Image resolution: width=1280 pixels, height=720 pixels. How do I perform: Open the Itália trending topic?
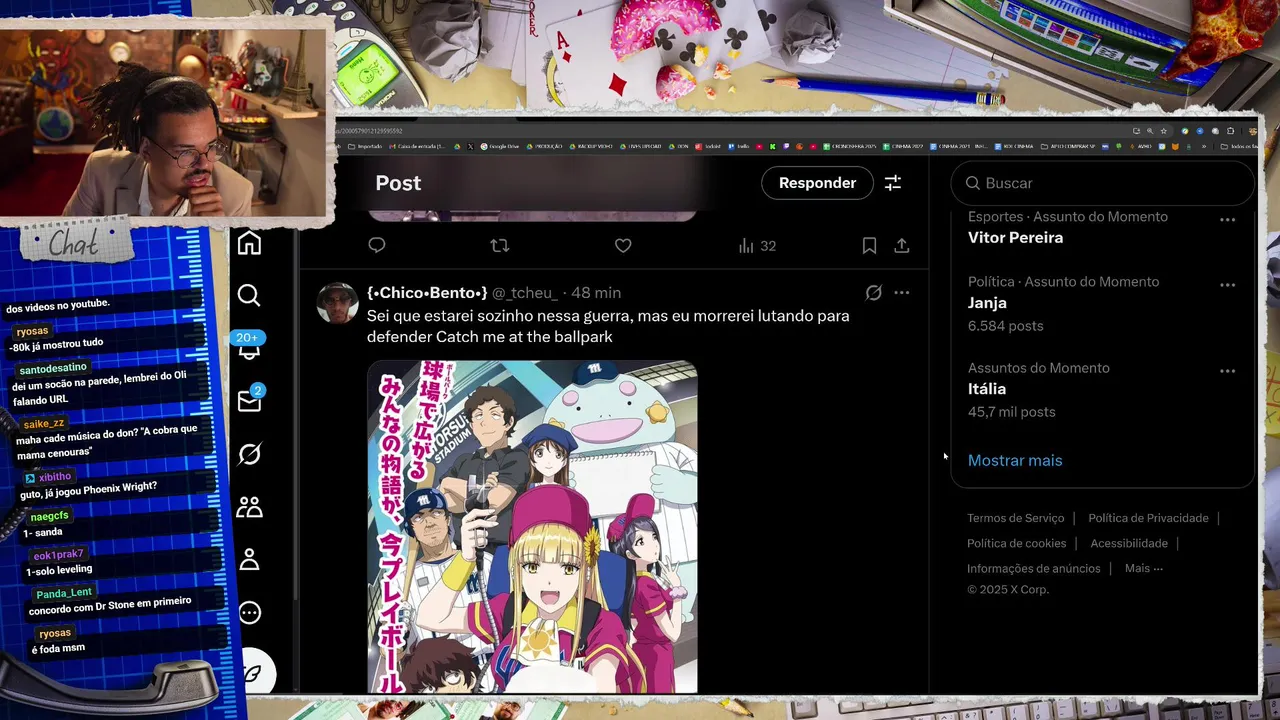987,389
